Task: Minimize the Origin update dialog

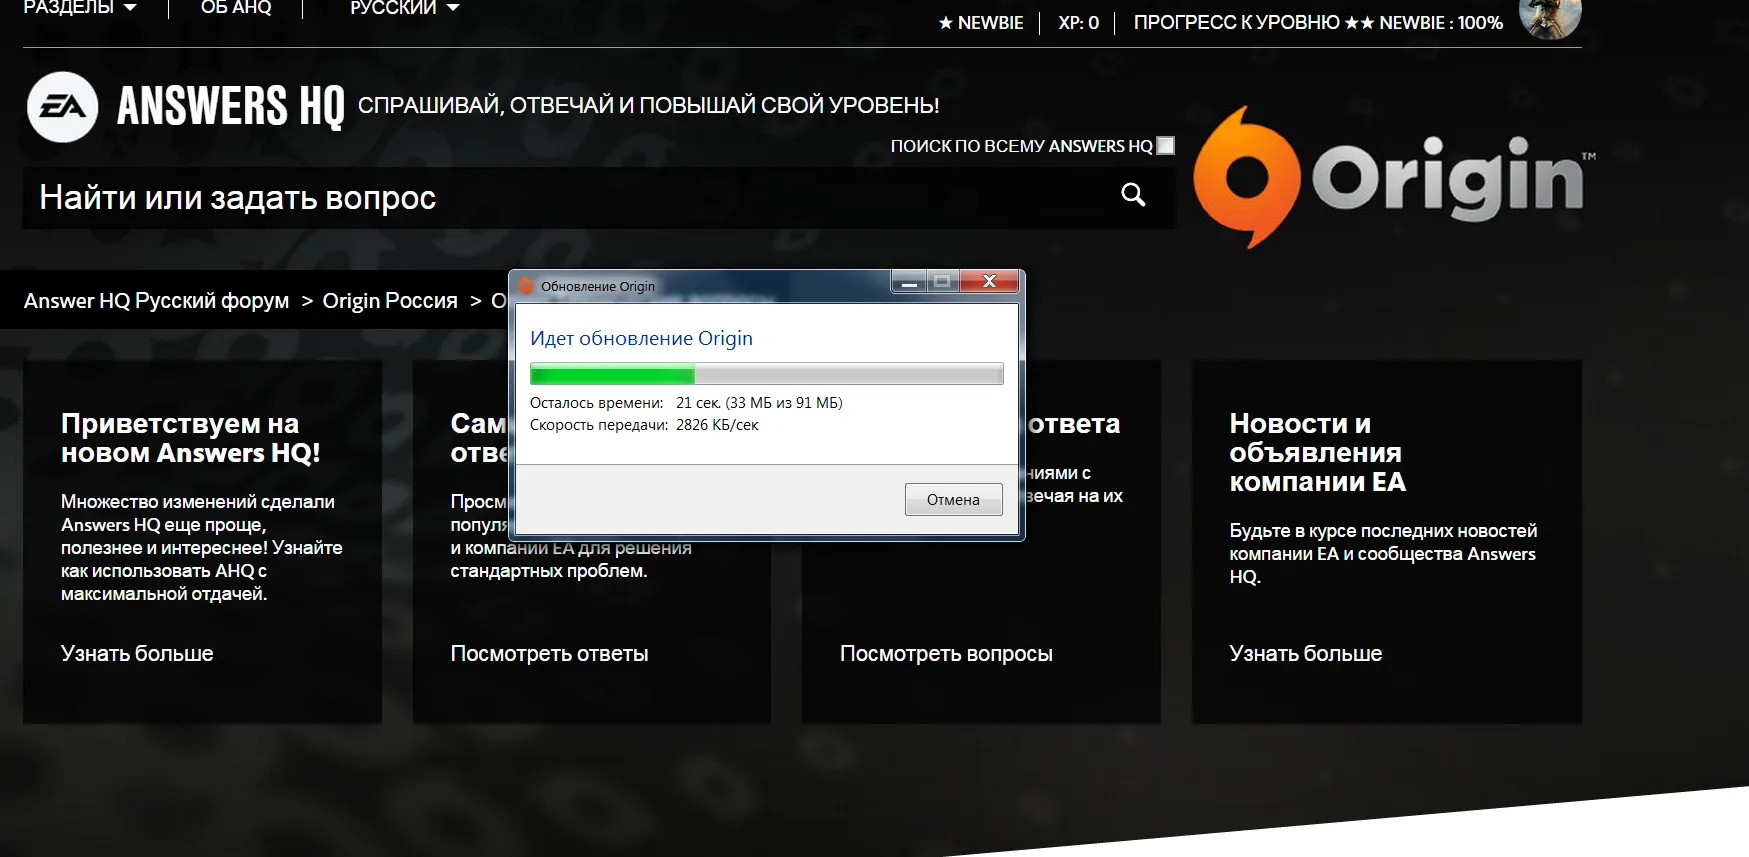Action: (x=909, y=282)
